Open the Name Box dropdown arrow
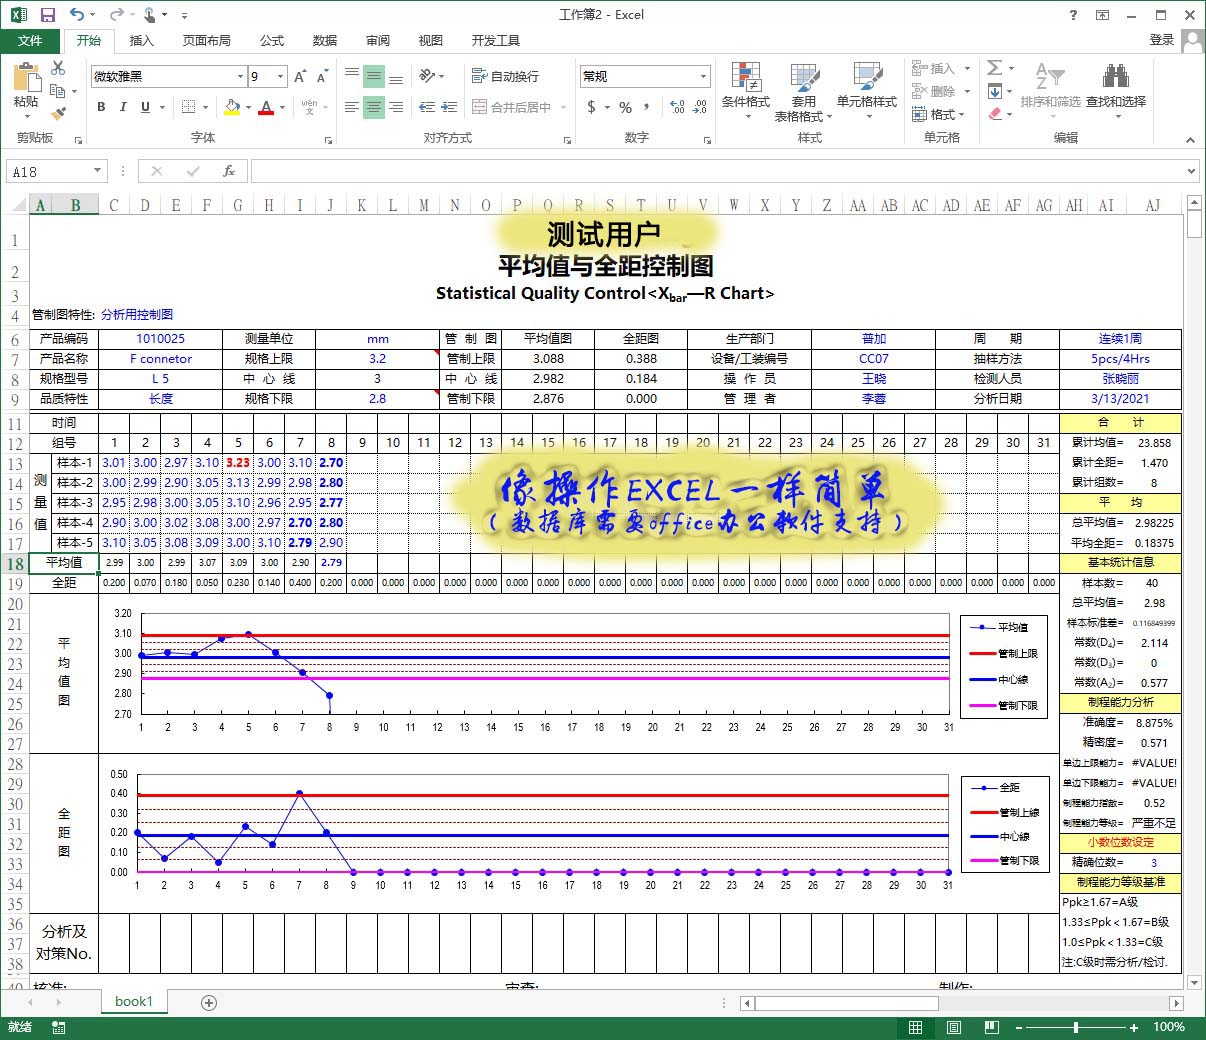Image resolution: width=1206 pixels, height=1040 pixels. (x=97, y=171)
